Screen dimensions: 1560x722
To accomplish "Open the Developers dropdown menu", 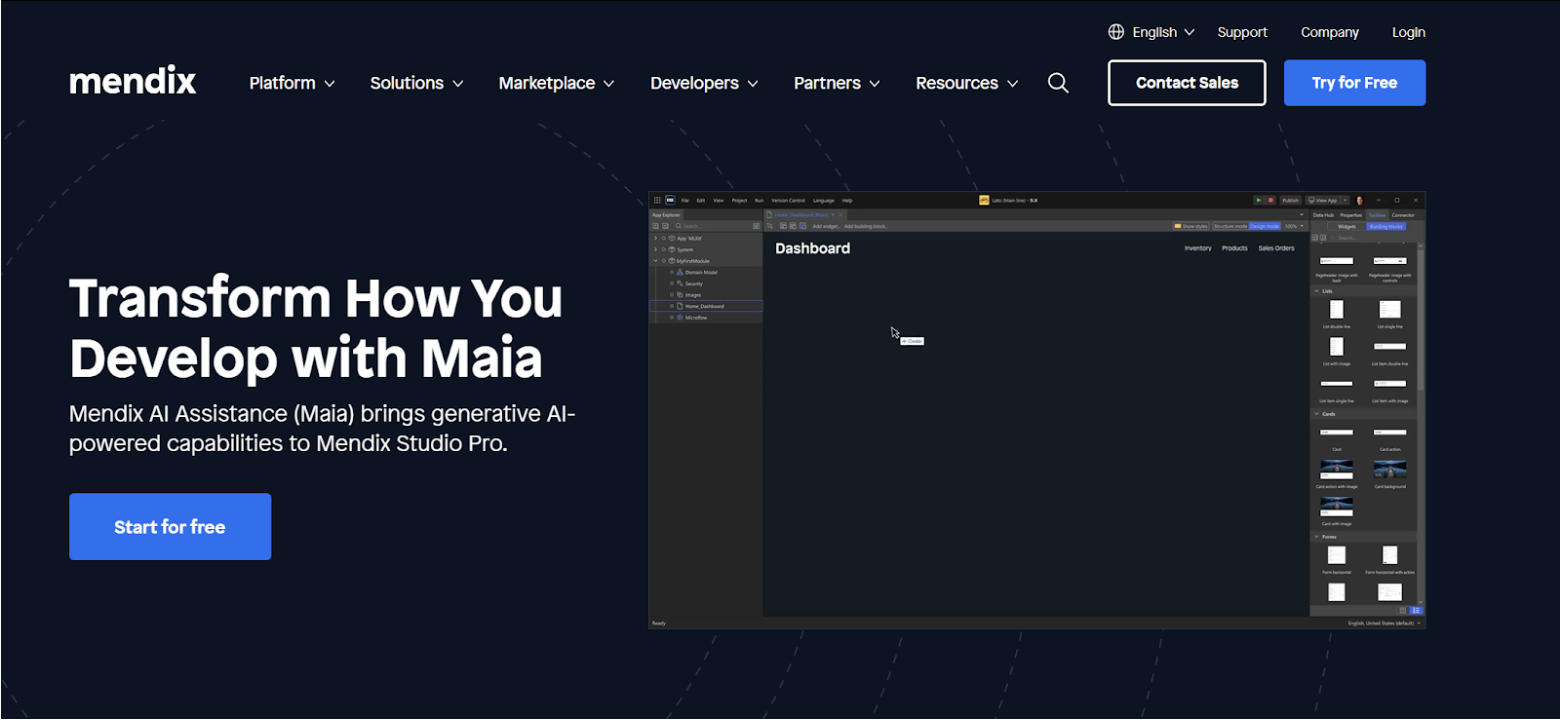I will tap(704, 83).
